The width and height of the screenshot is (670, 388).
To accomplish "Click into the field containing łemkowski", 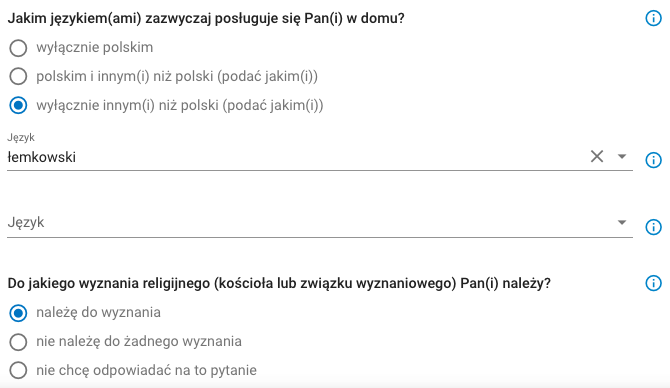I will [297, 157].
